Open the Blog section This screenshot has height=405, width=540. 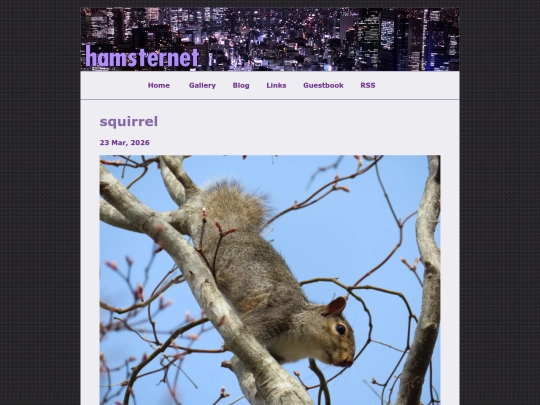pyautogui.click(x=241, y=85)
